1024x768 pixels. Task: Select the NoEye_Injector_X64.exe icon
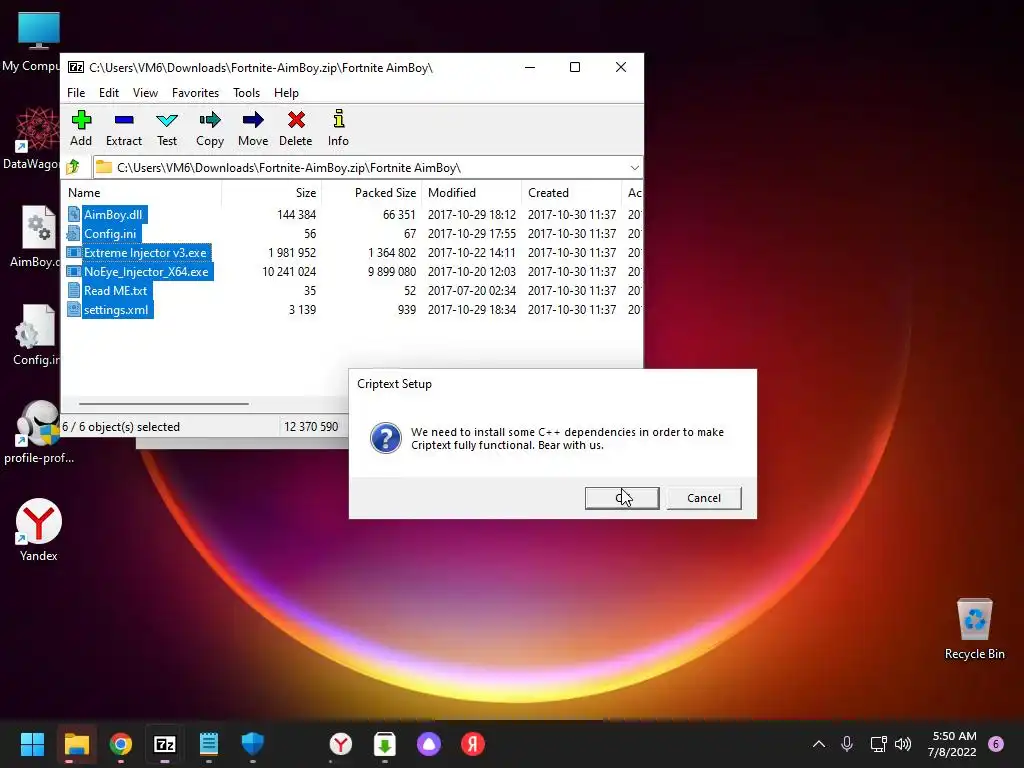74,271
